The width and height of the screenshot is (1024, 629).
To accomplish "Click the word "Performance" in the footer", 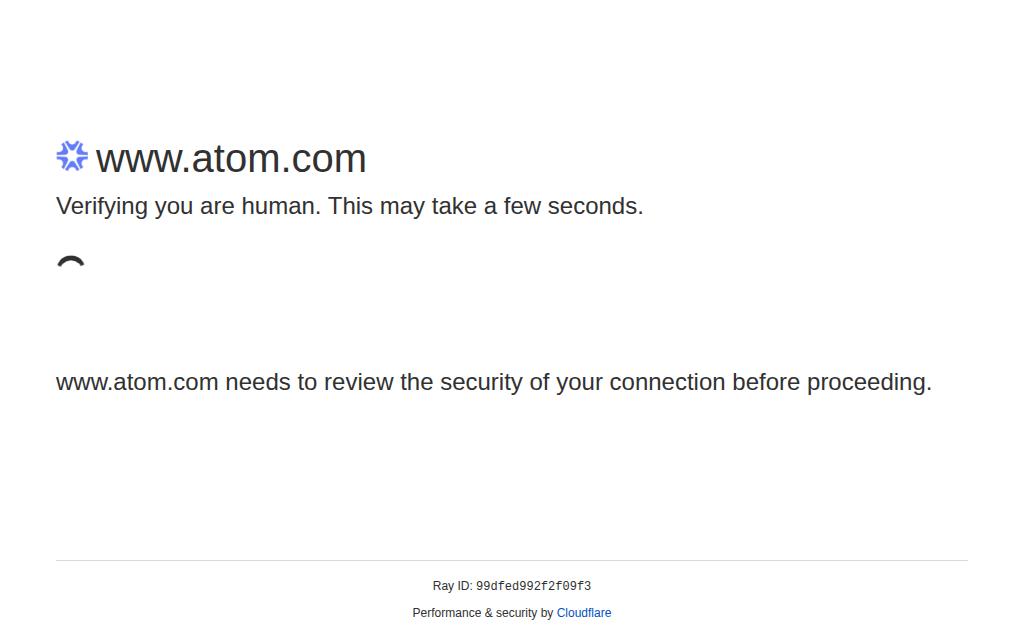I will tap(447, 613).
